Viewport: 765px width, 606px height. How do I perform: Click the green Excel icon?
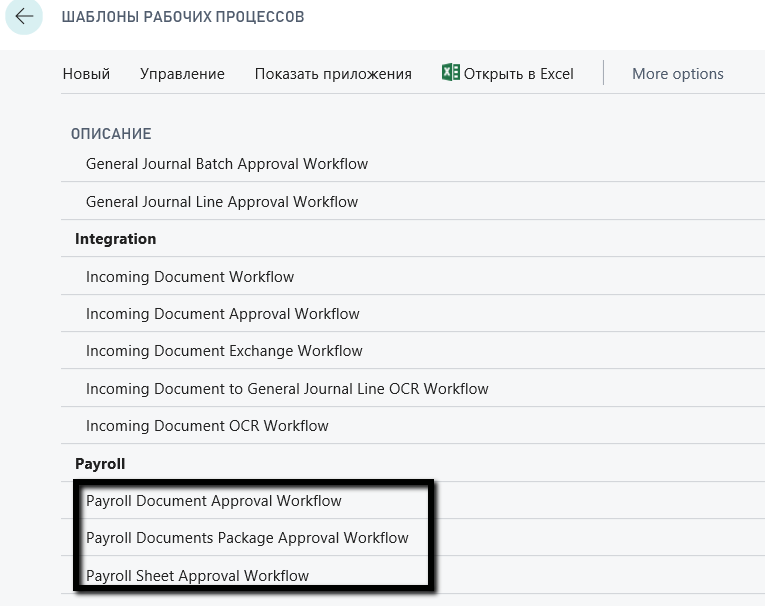point(451,73)
